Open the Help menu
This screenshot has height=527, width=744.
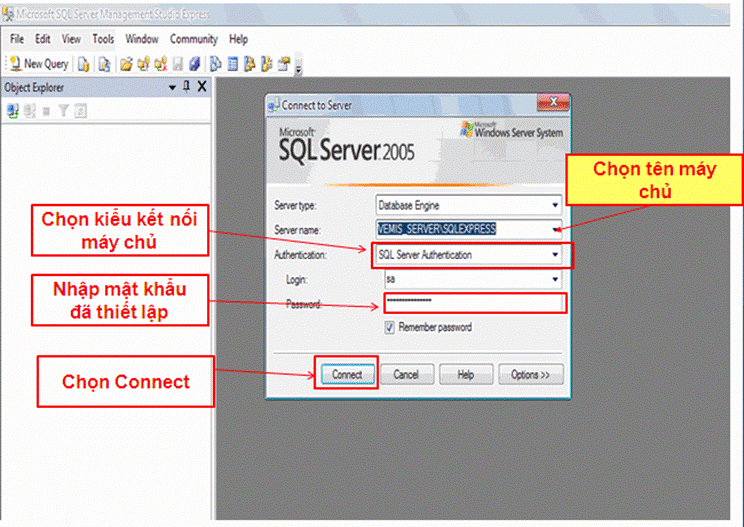[238, 39]
